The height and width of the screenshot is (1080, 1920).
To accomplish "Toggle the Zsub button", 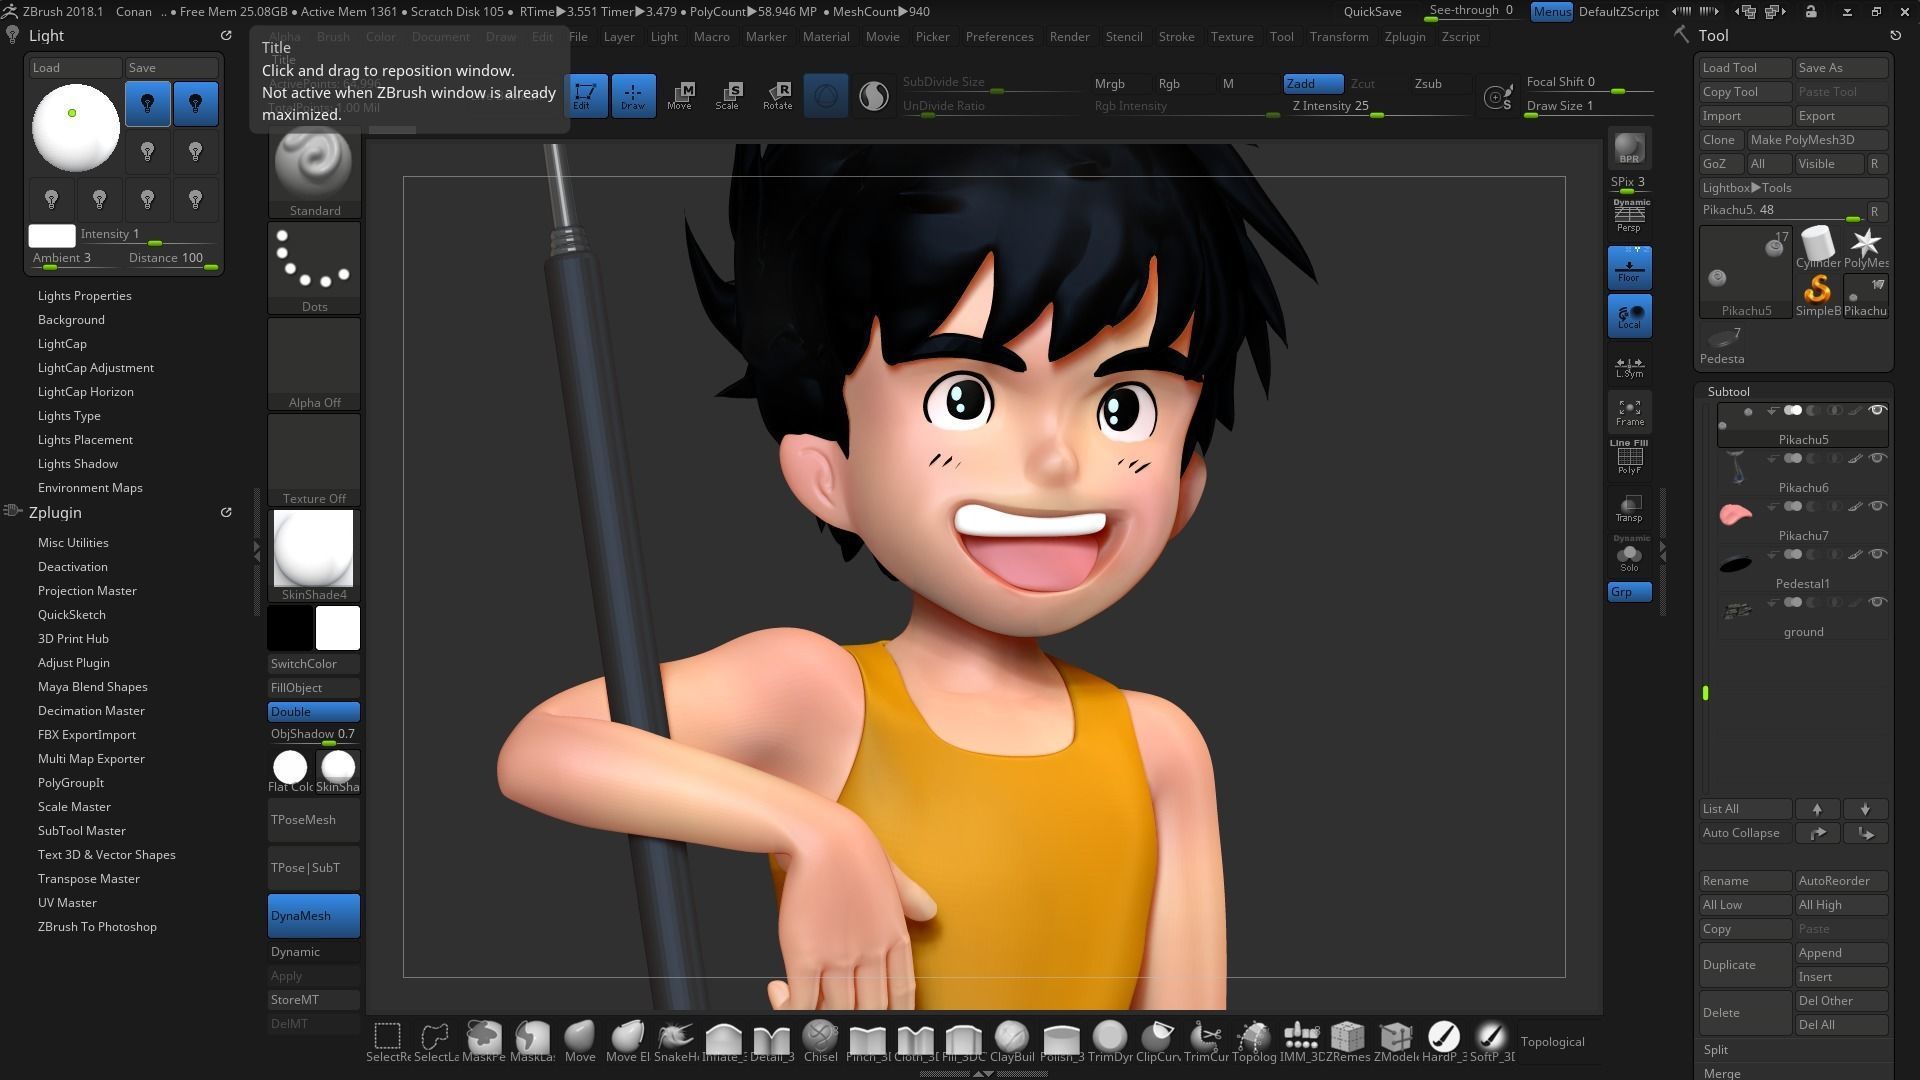I will 1428,84.
